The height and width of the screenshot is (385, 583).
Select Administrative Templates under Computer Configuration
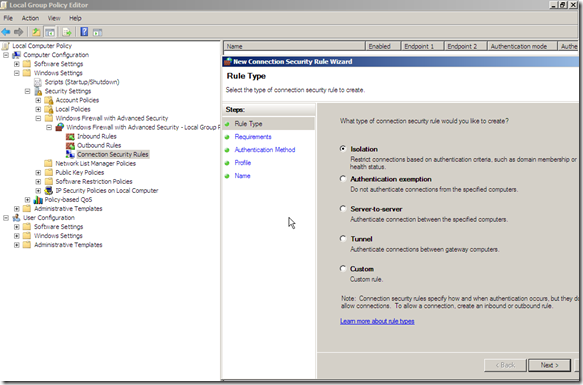68,209
